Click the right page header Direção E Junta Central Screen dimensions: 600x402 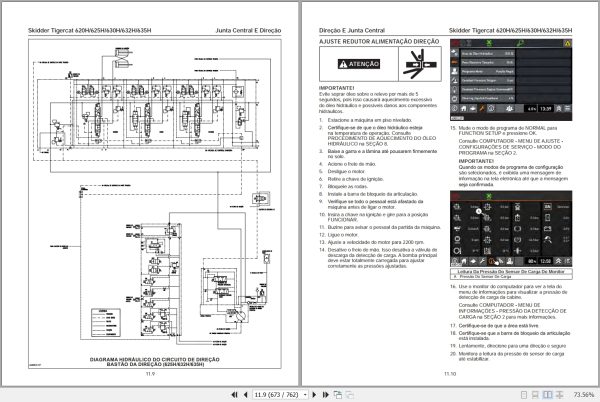[352, 30]
